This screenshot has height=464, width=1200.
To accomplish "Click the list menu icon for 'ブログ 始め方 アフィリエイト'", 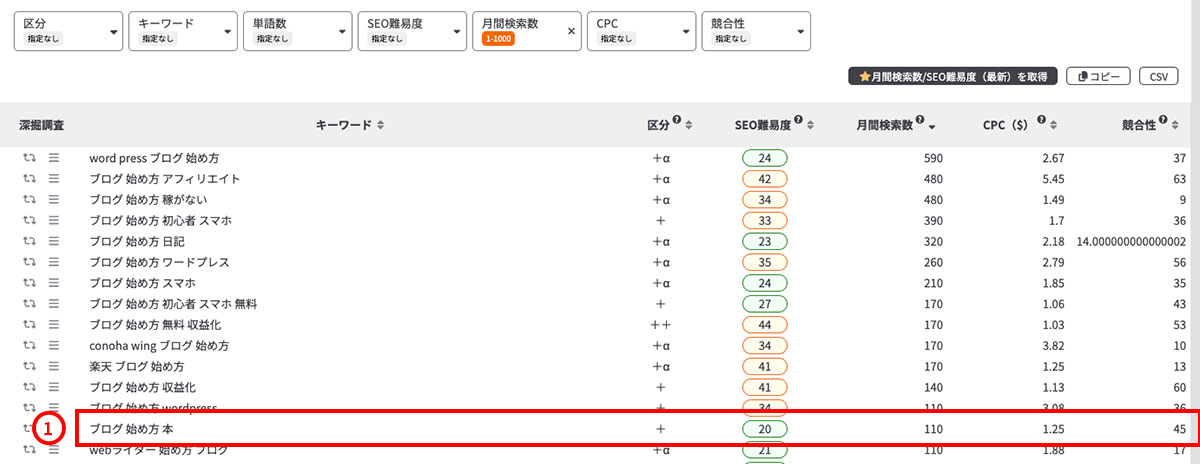I will pyautogui.click(x=54, y=179).
